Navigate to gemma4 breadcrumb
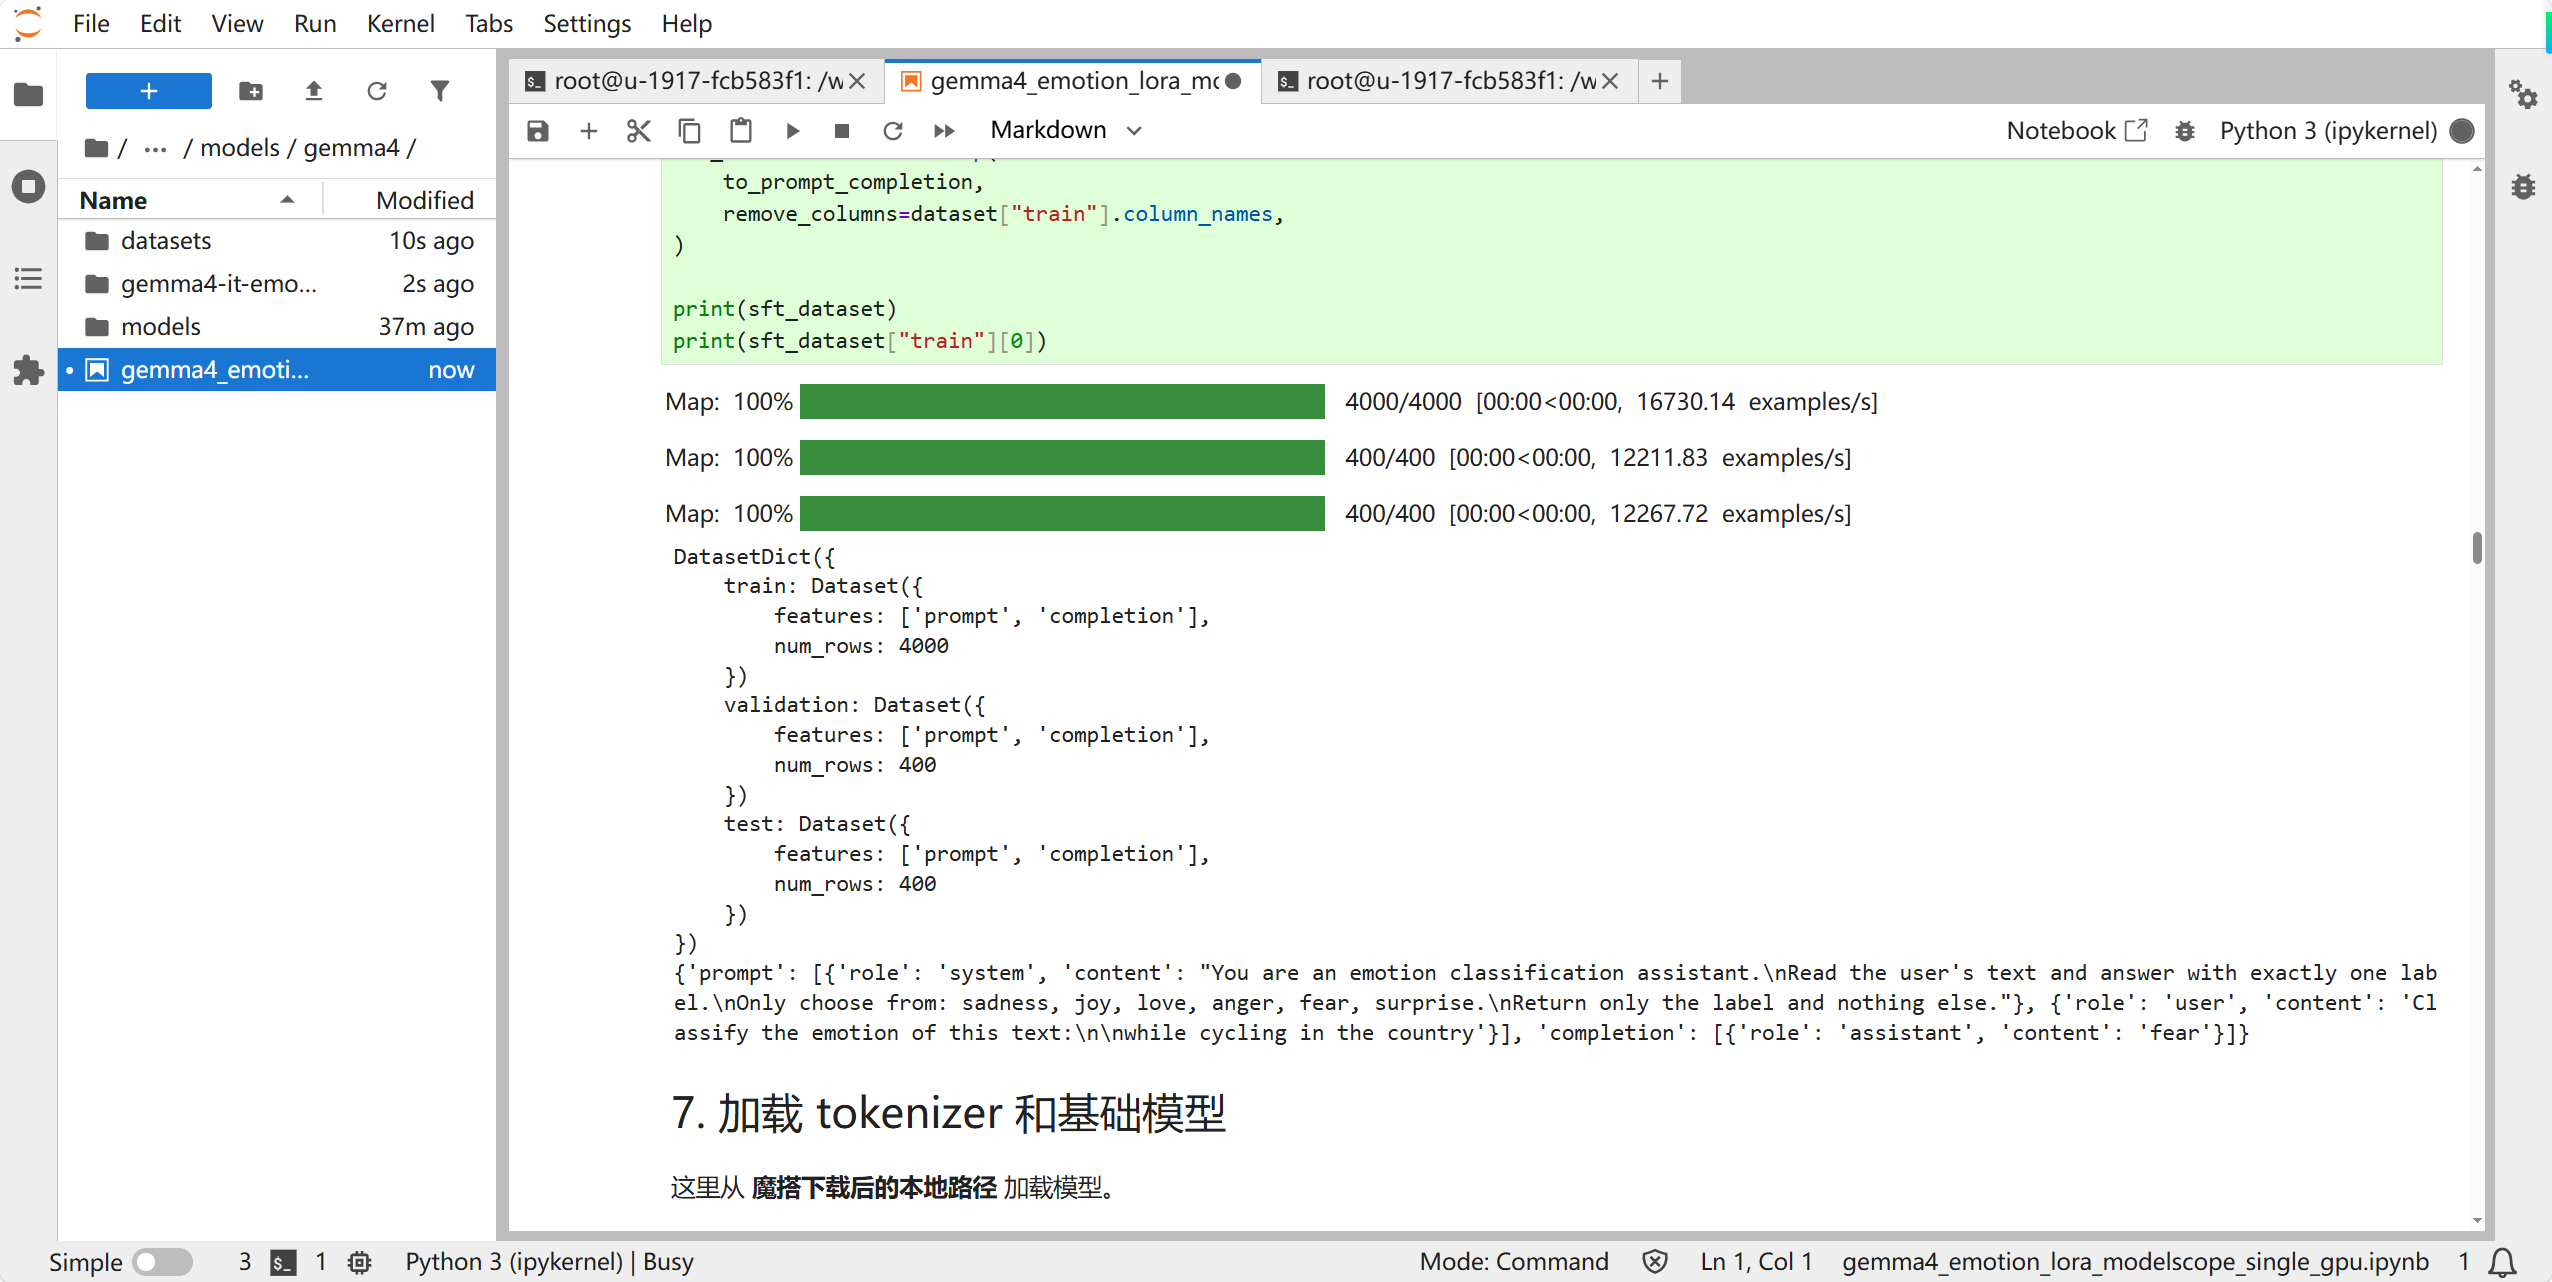2552x1282 pixels. click(351, 148)
